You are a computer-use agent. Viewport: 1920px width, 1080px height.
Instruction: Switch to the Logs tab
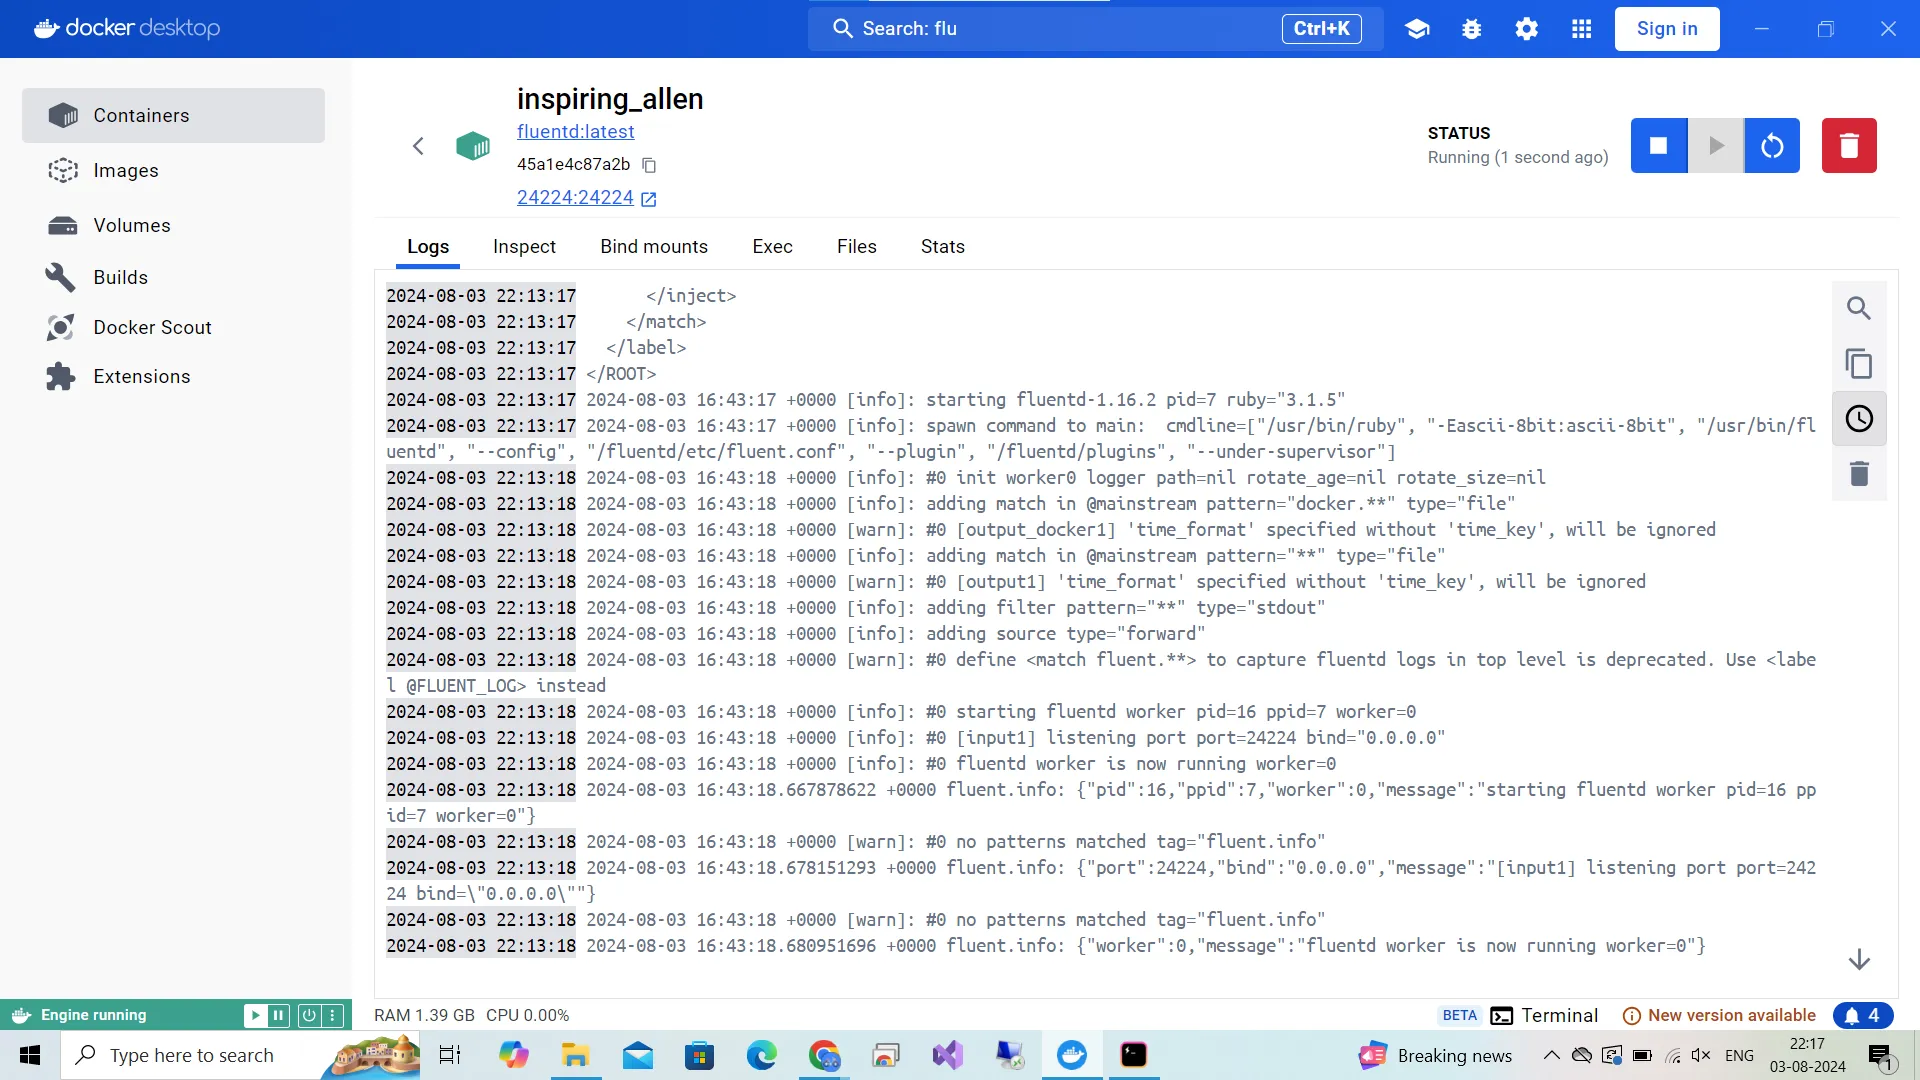428,247
